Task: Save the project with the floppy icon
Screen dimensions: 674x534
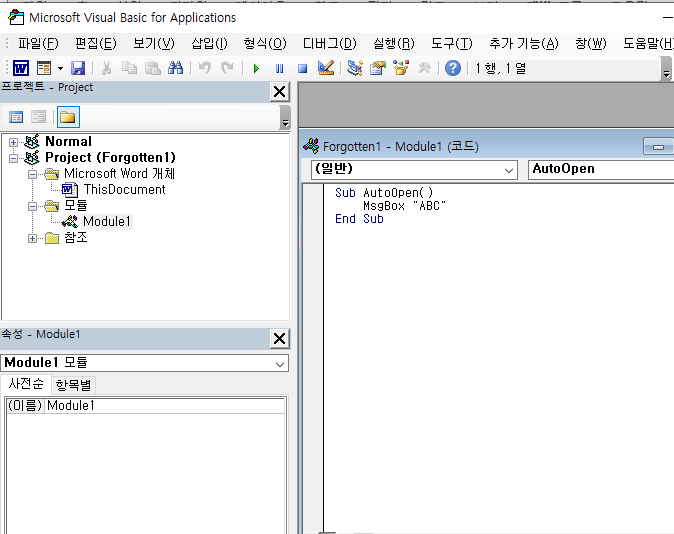Action: point(78,68)
